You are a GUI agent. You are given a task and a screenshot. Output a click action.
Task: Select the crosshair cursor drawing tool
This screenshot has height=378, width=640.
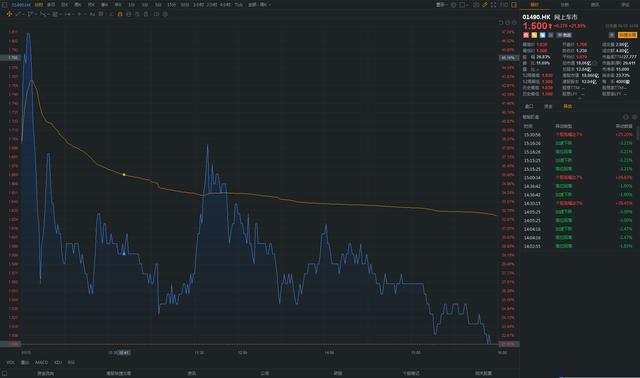pos(9,14)
